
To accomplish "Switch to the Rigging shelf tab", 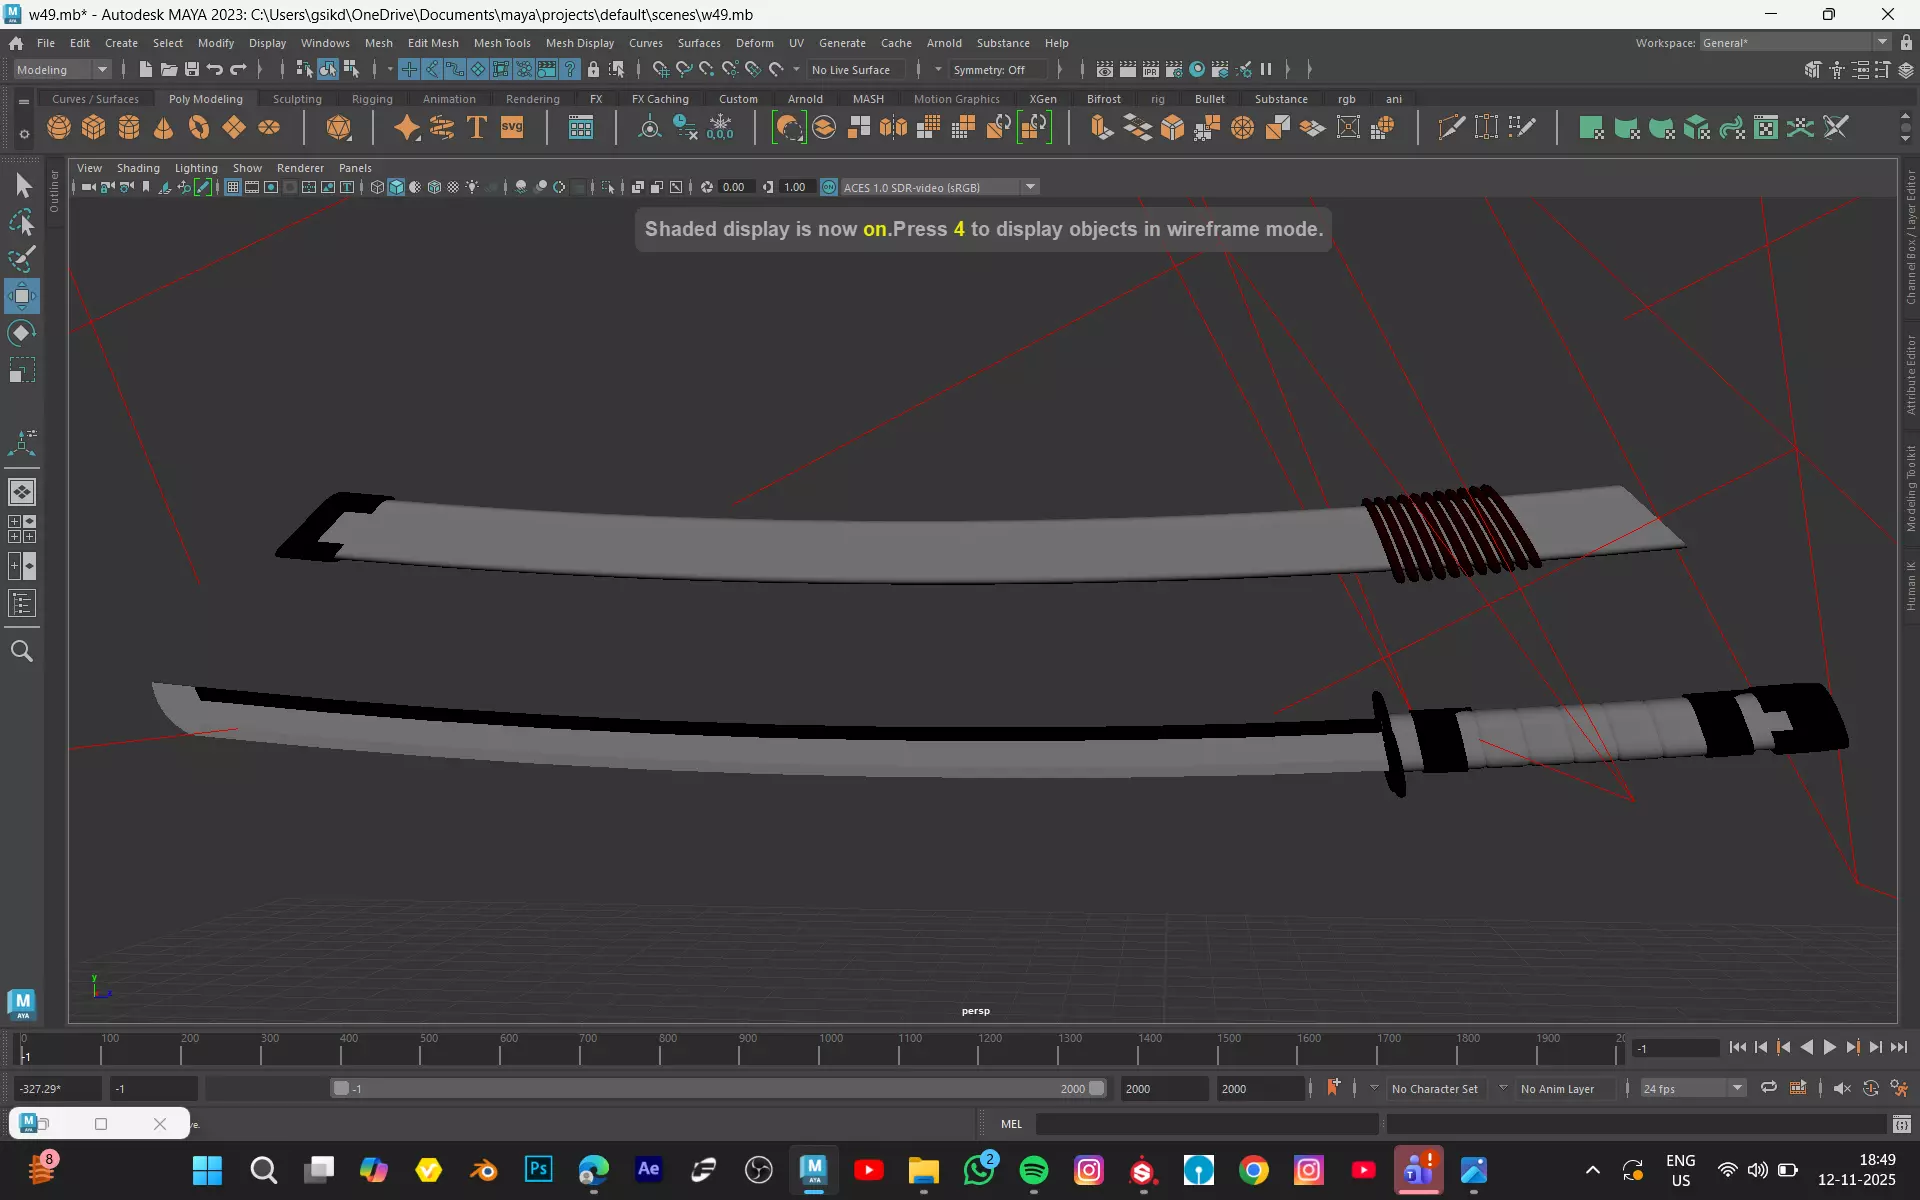I will 372,99.
